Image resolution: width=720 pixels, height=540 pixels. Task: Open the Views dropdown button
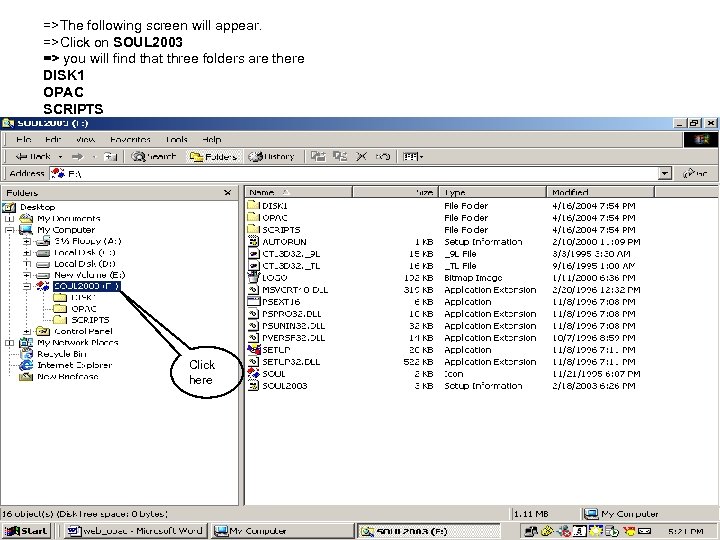(413, 157)
